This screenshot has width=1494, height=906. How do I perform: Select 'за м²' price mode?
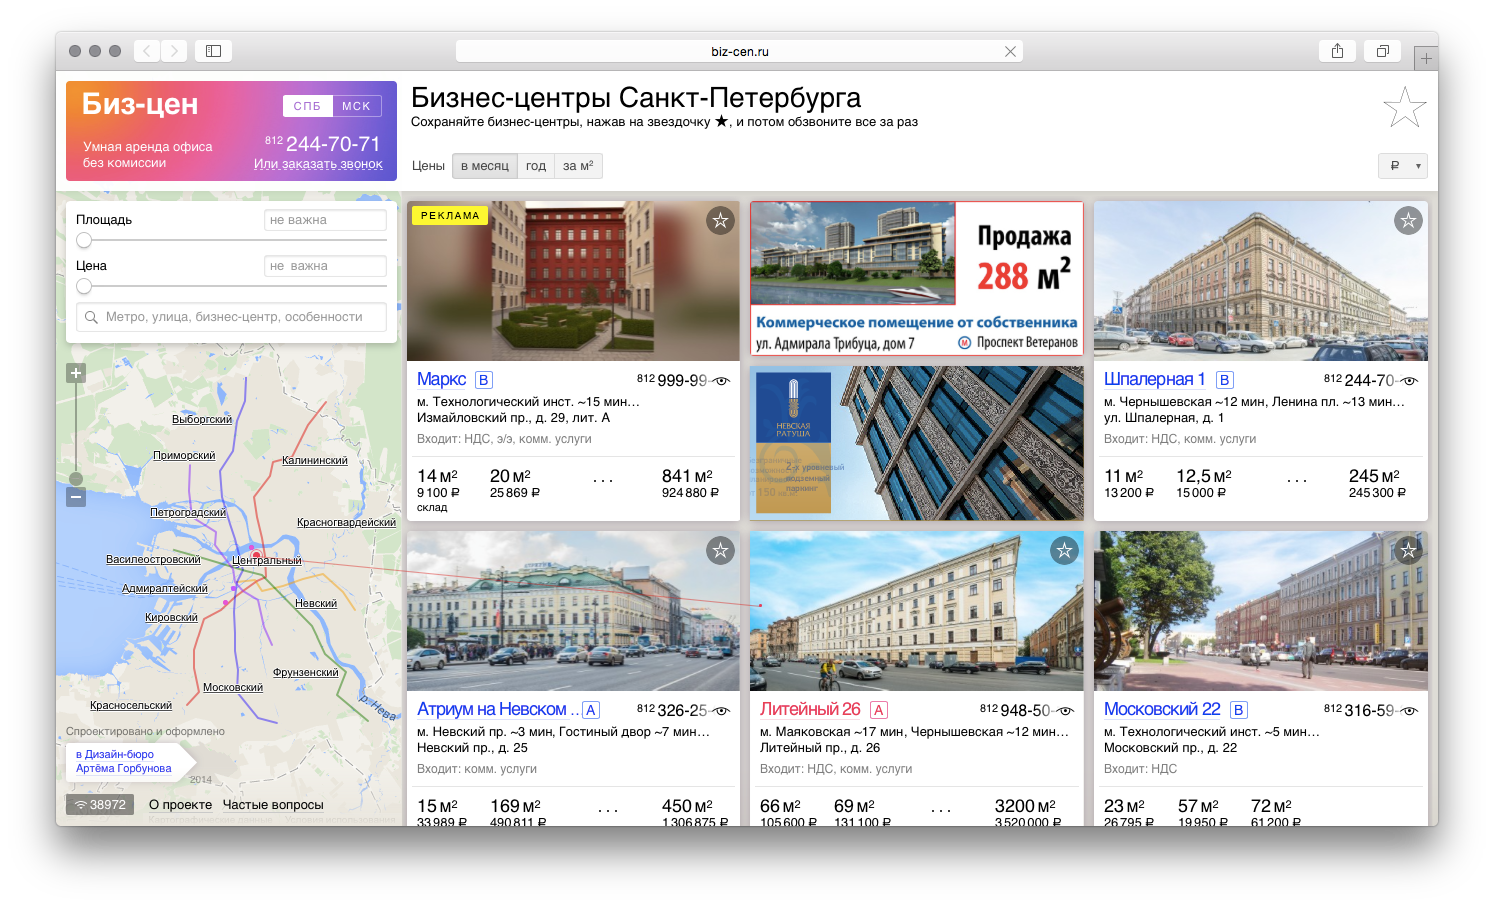point(578,166)
